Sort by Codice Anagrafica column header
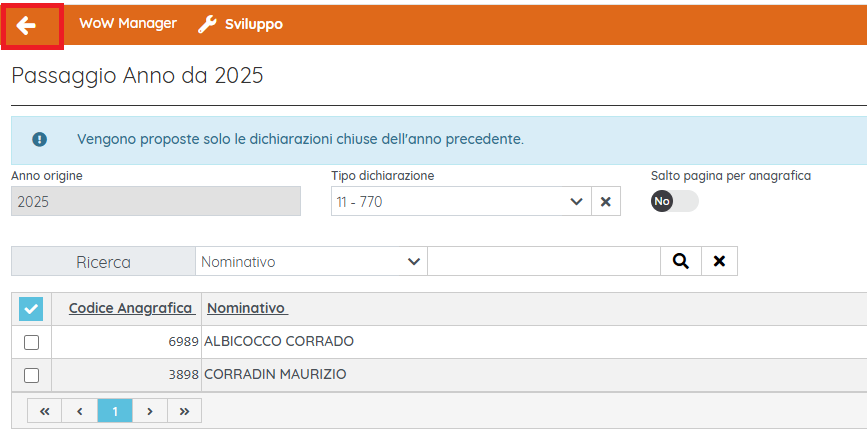 pyautogui.click(x=130, y=308)
